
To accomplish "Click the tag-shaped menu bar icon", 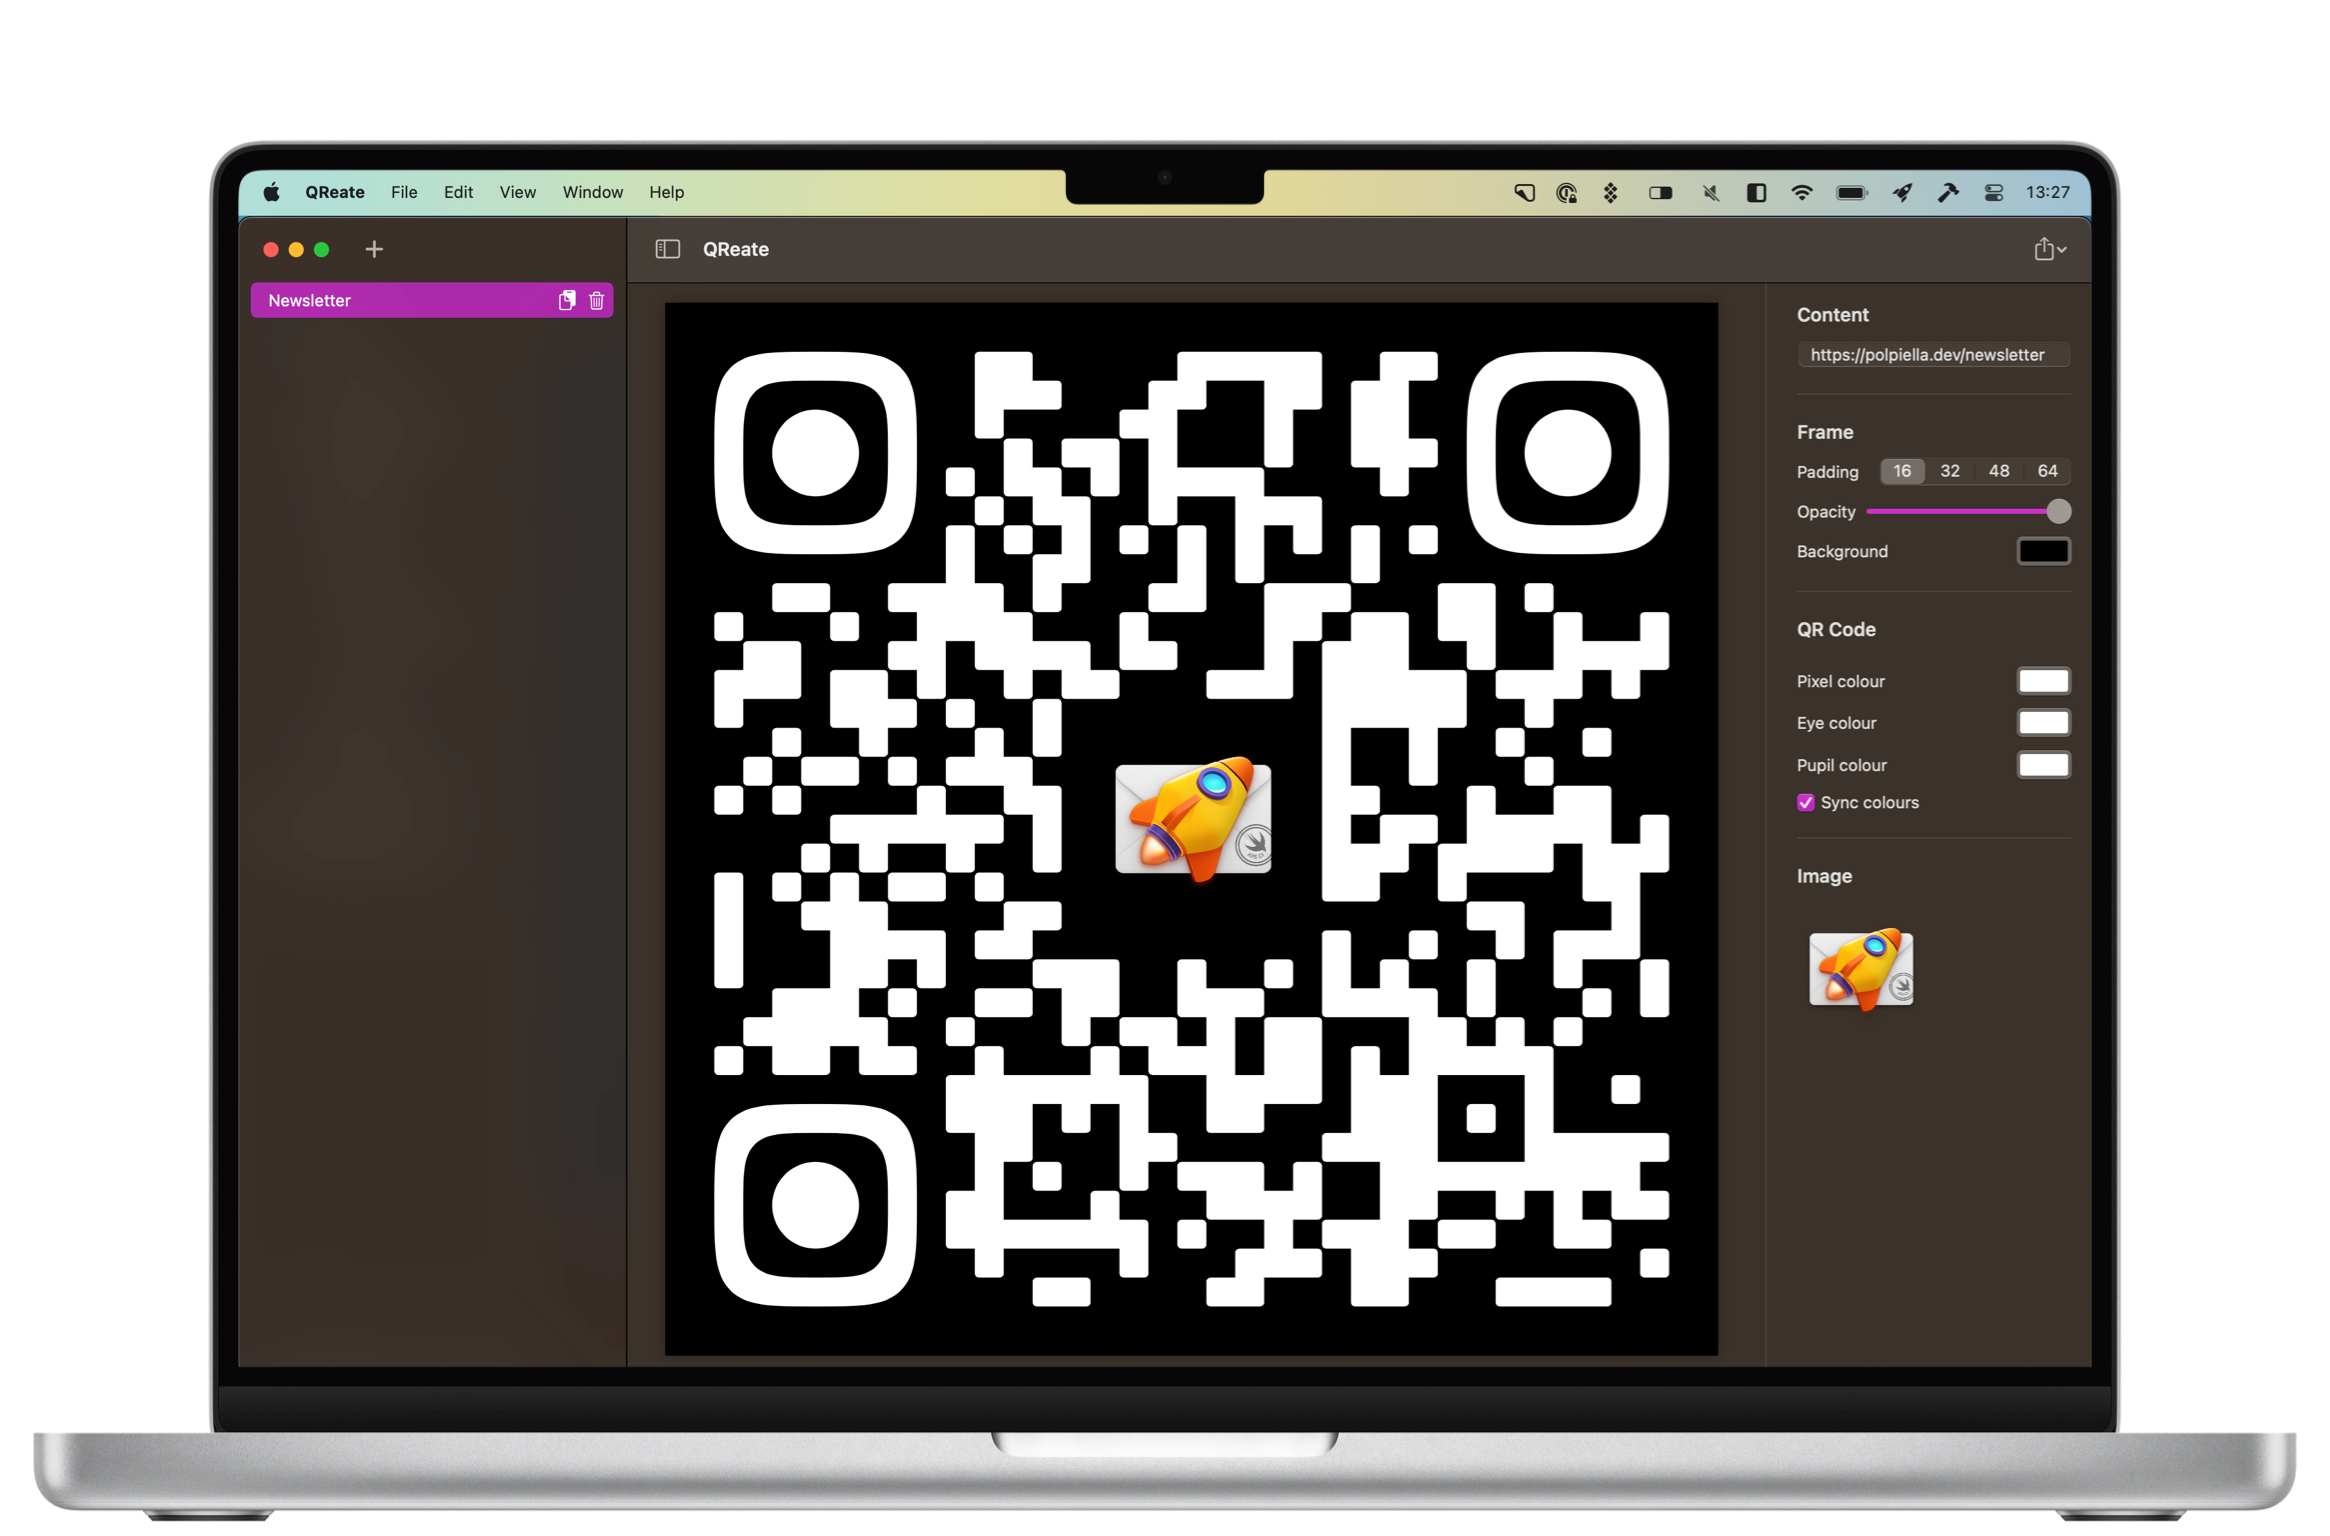I will (1524, 192).
